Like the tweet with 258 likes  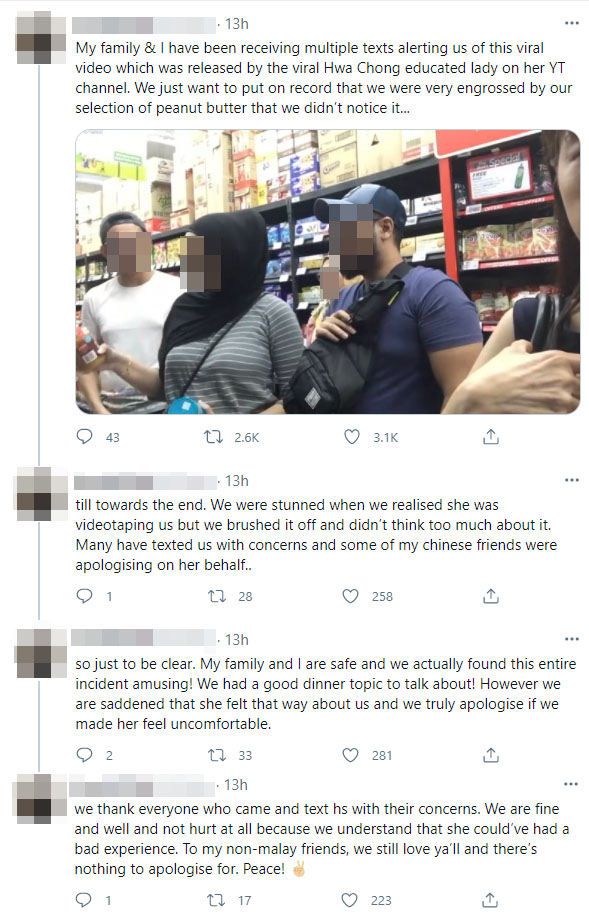pos(350,596)
